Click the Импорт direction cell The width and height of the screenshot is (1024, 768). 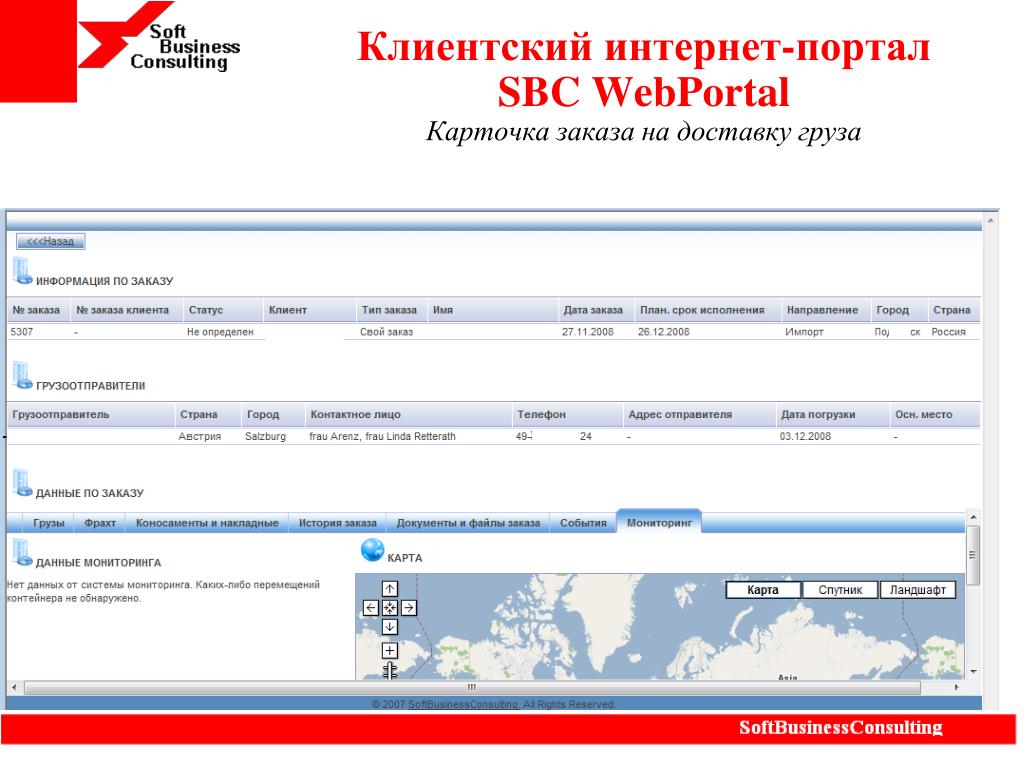point(805,332)
